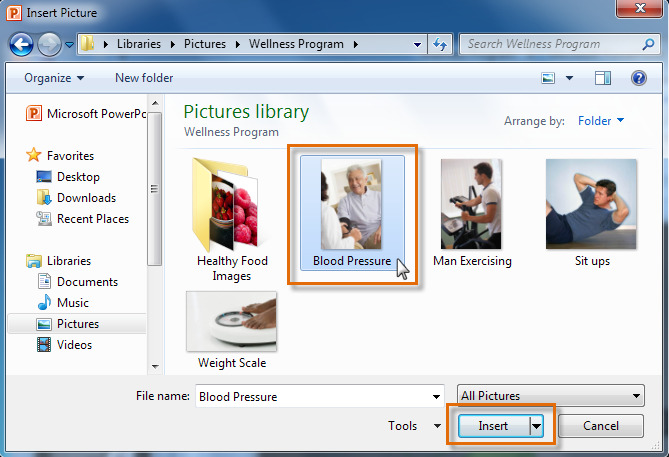The height and width of the screenshot is (457, 669).
Task: Select Libraries in the address path
Action: (139, 44)
